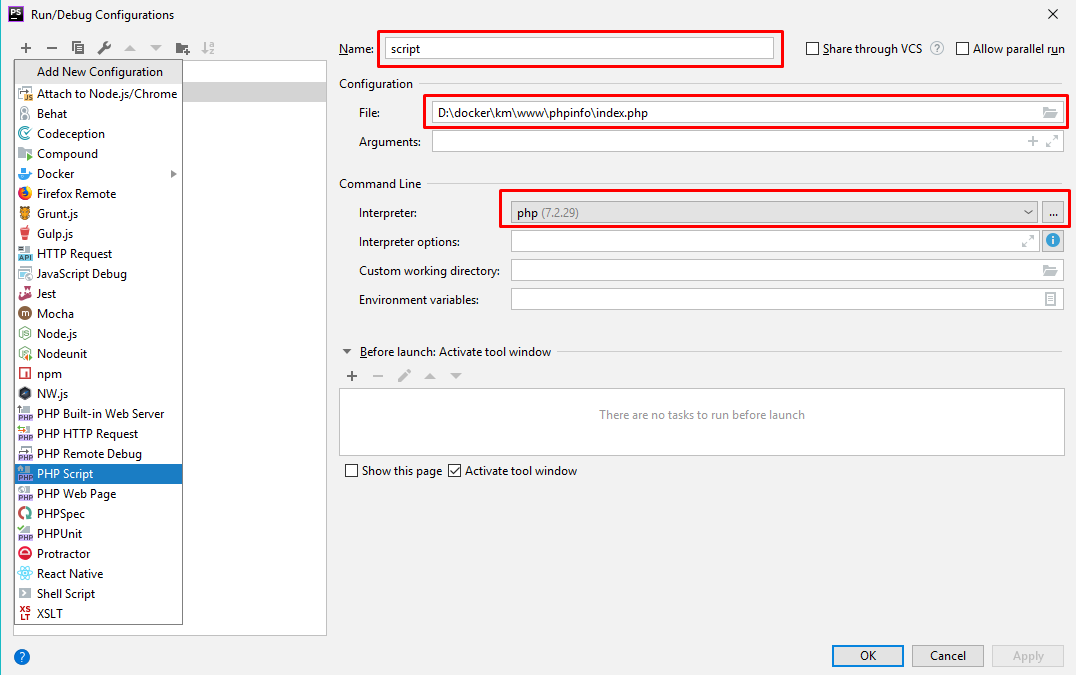
Task: Collapse the Before launch section
Action: pyautogui.click(x=347, y=352)
